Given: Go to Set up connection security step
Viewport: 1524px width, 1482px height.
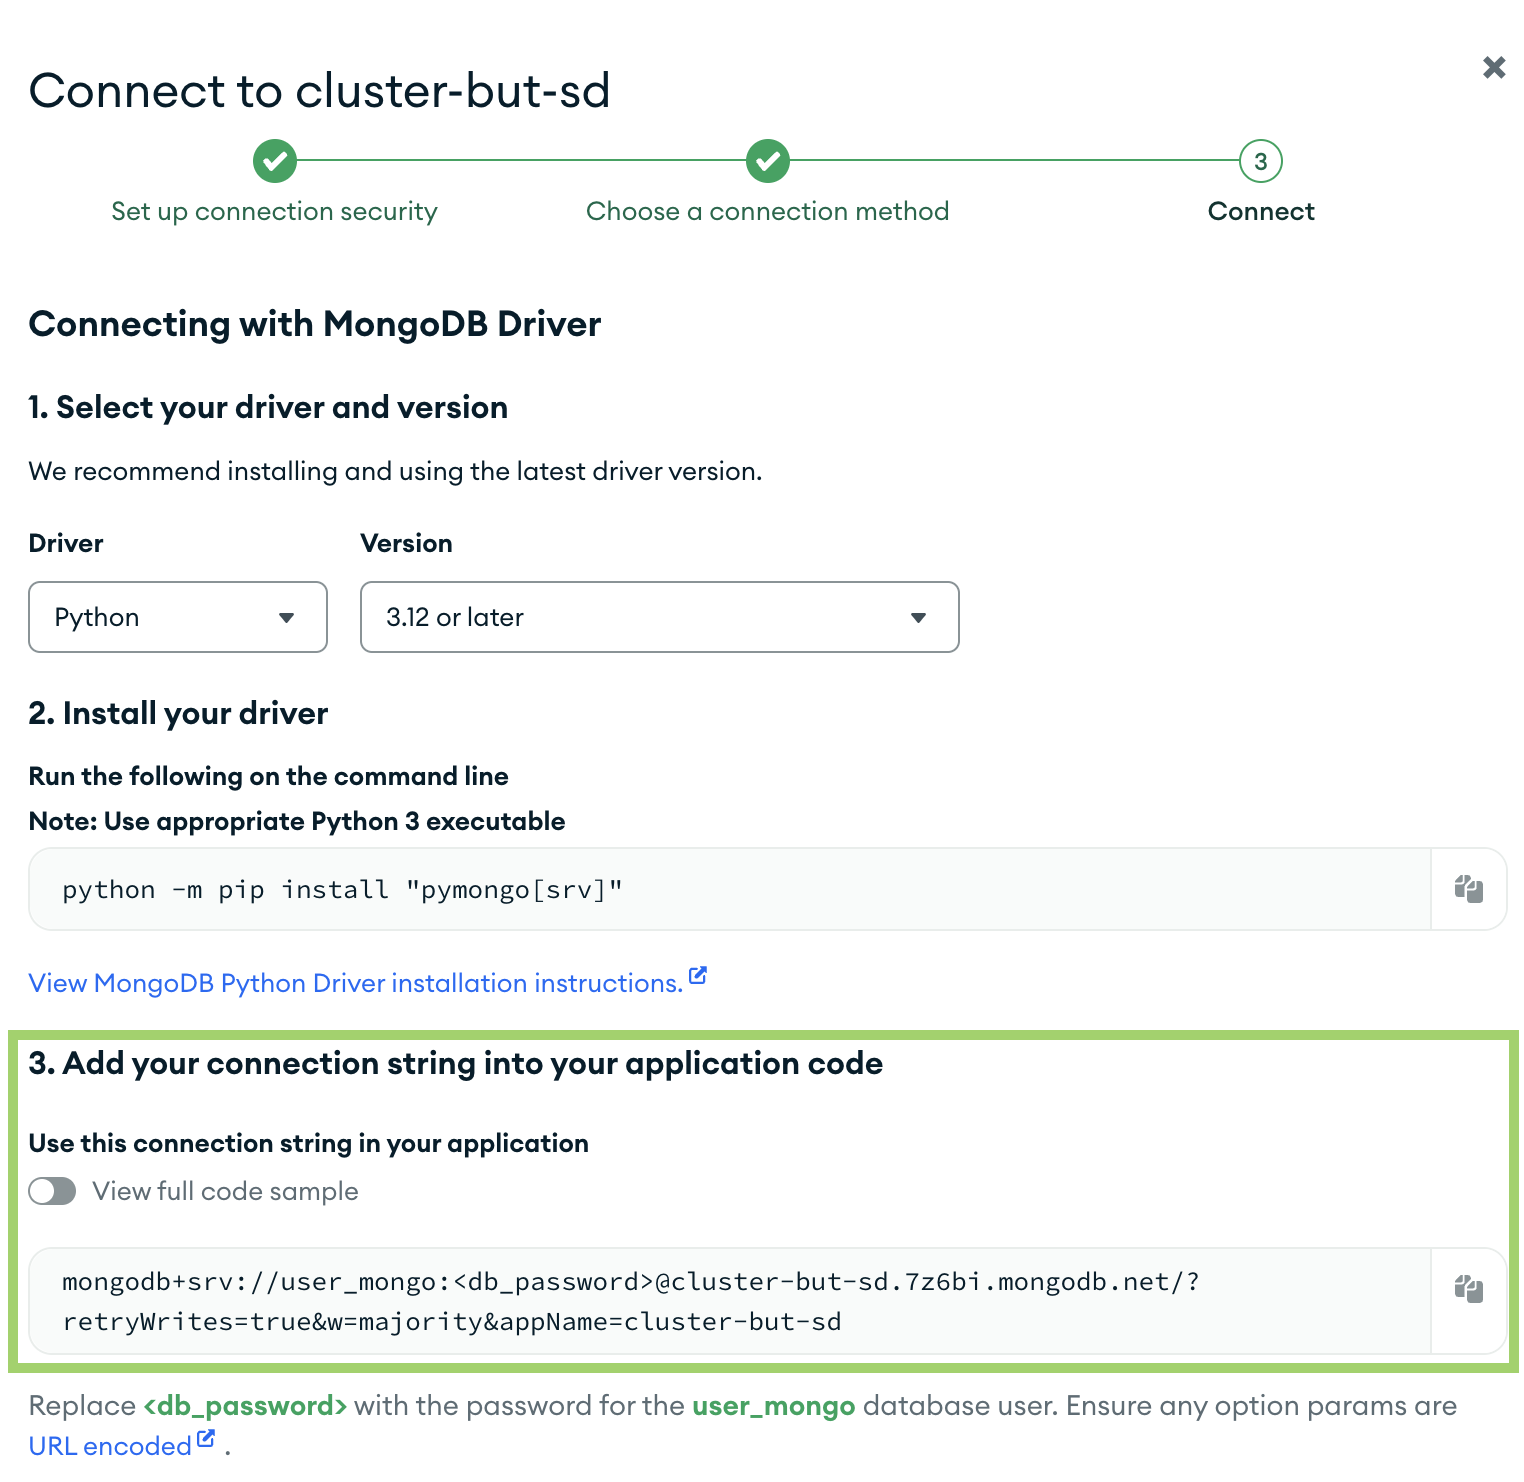Looking at the screenshot, I should 275,212.
